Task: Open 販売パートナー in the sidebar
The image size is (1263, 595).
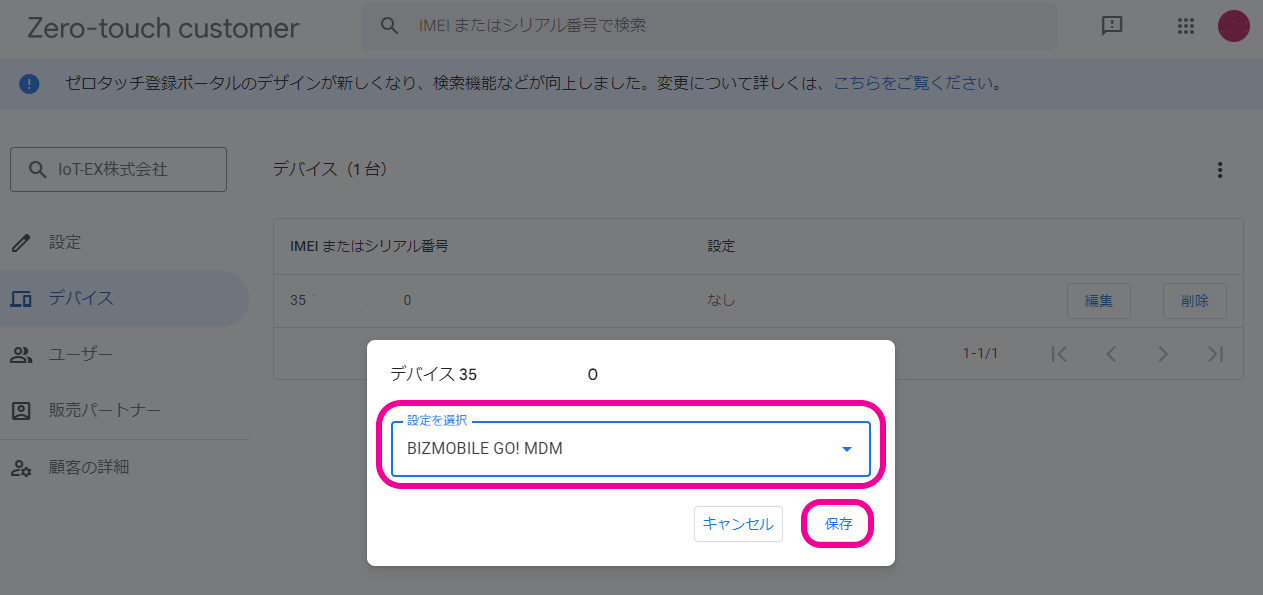Action: click(x=104, y=410)
